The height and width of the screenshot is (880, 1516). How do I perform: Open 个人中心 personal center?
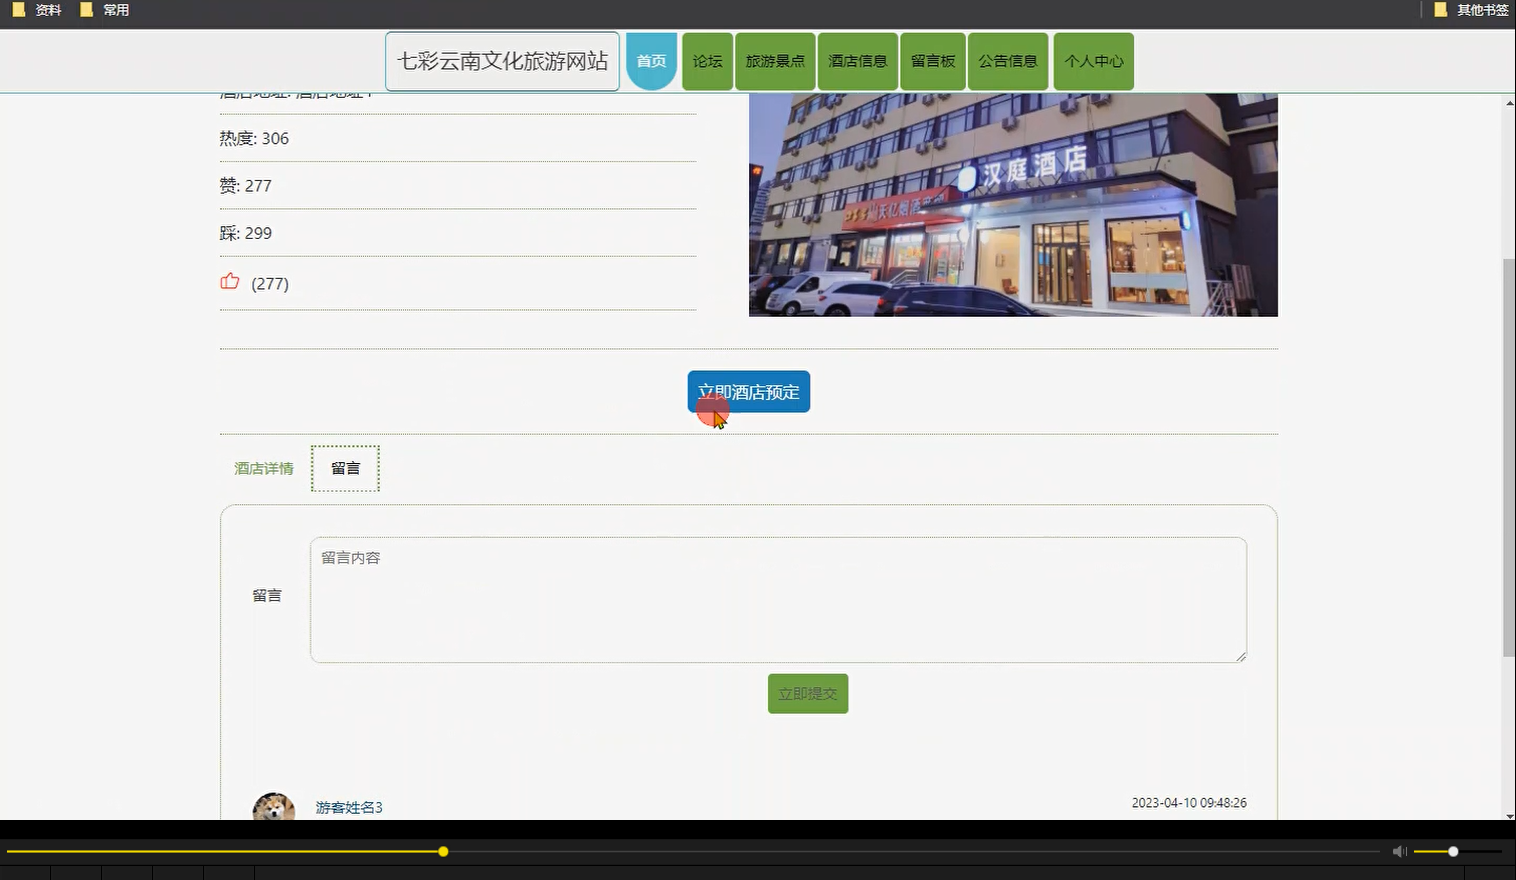click(1094, 61)
